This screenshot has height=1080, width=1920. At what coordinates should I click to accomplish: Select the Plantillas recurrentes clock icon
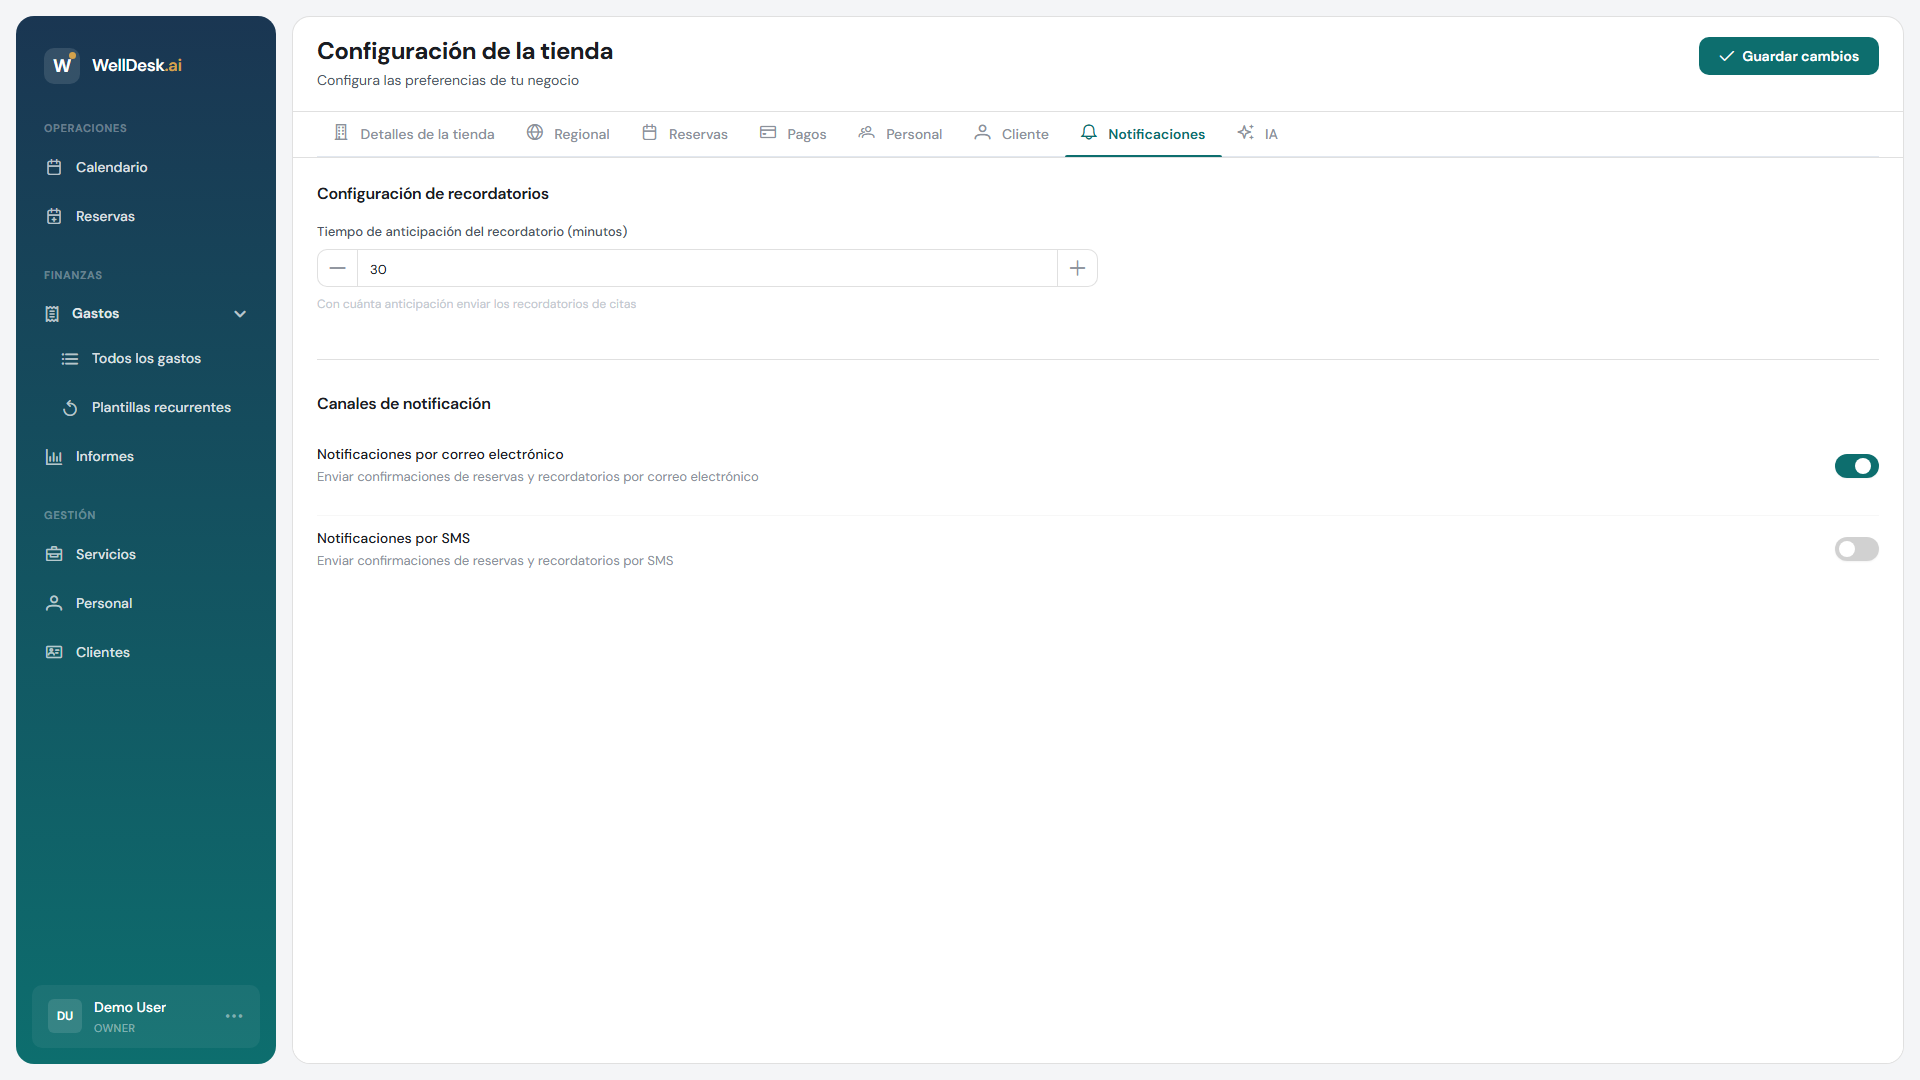[x=70, y=407]
